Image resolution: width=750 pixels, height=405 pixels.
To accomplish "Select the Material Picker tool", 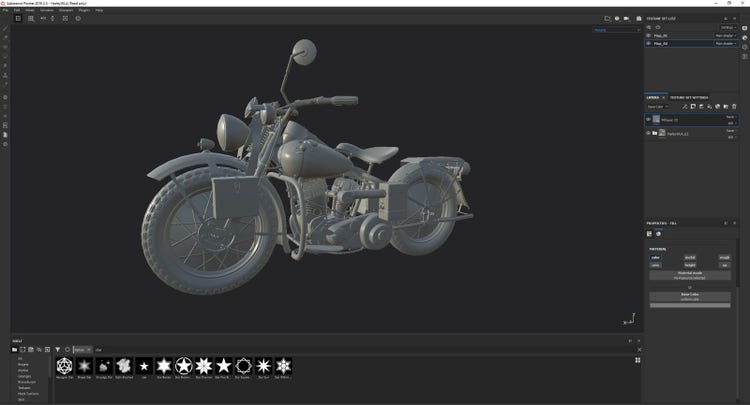I will point(5,85).
